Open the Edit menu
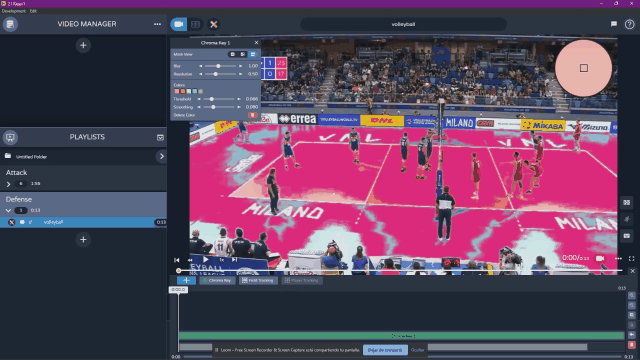This screenshot has width=640, height=360. (x=33, y=11)
